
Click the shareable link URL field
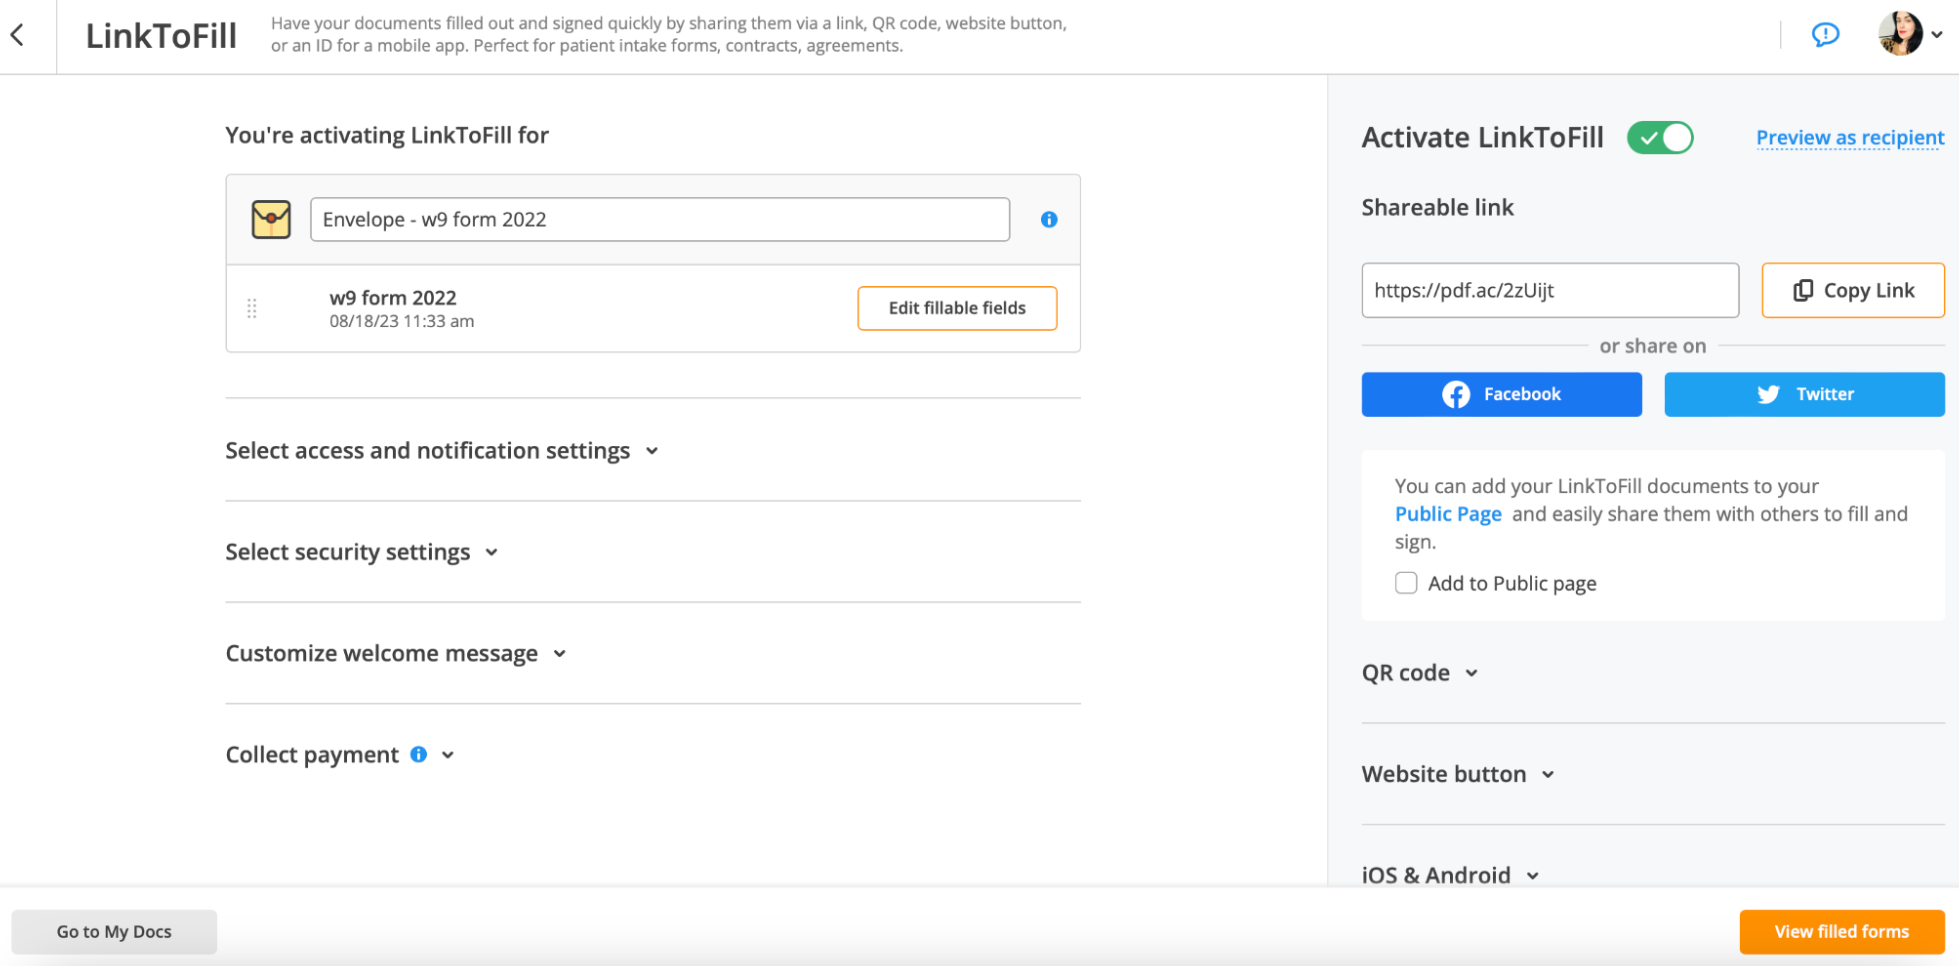coord(1550,290)
